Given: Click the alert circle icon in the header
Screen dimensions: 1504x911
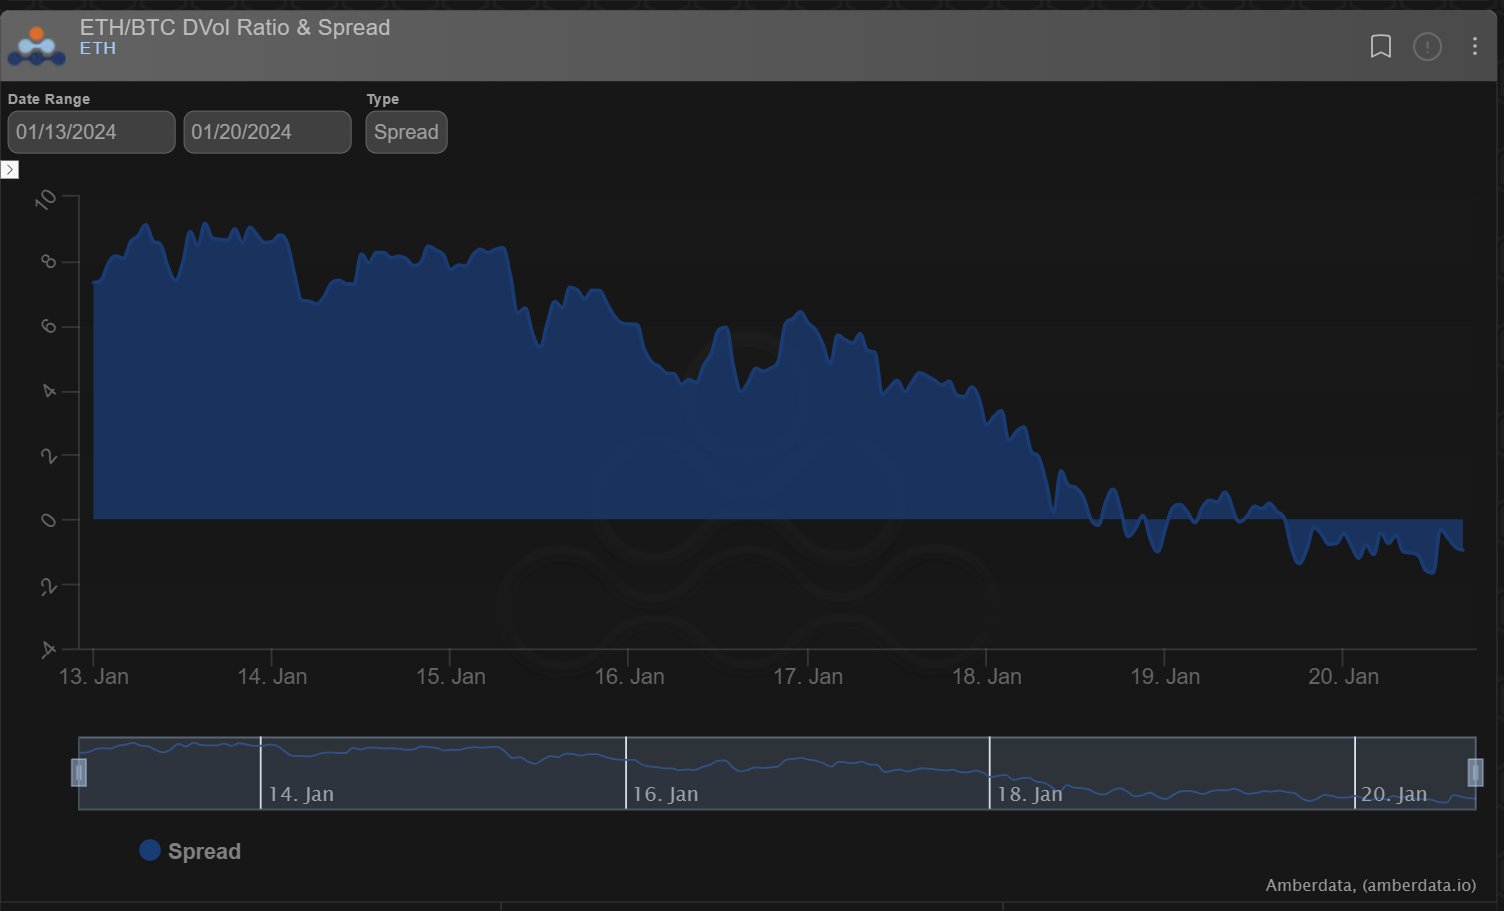Looking at the screenshot, I should [1427, 46].
